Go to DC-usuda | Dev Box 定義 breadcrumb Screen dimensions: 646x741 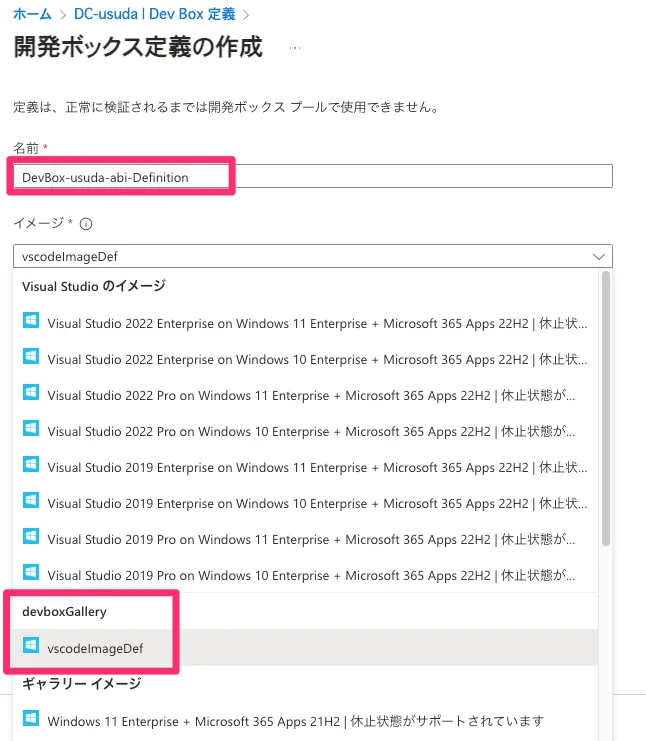[x=155, y=14]
